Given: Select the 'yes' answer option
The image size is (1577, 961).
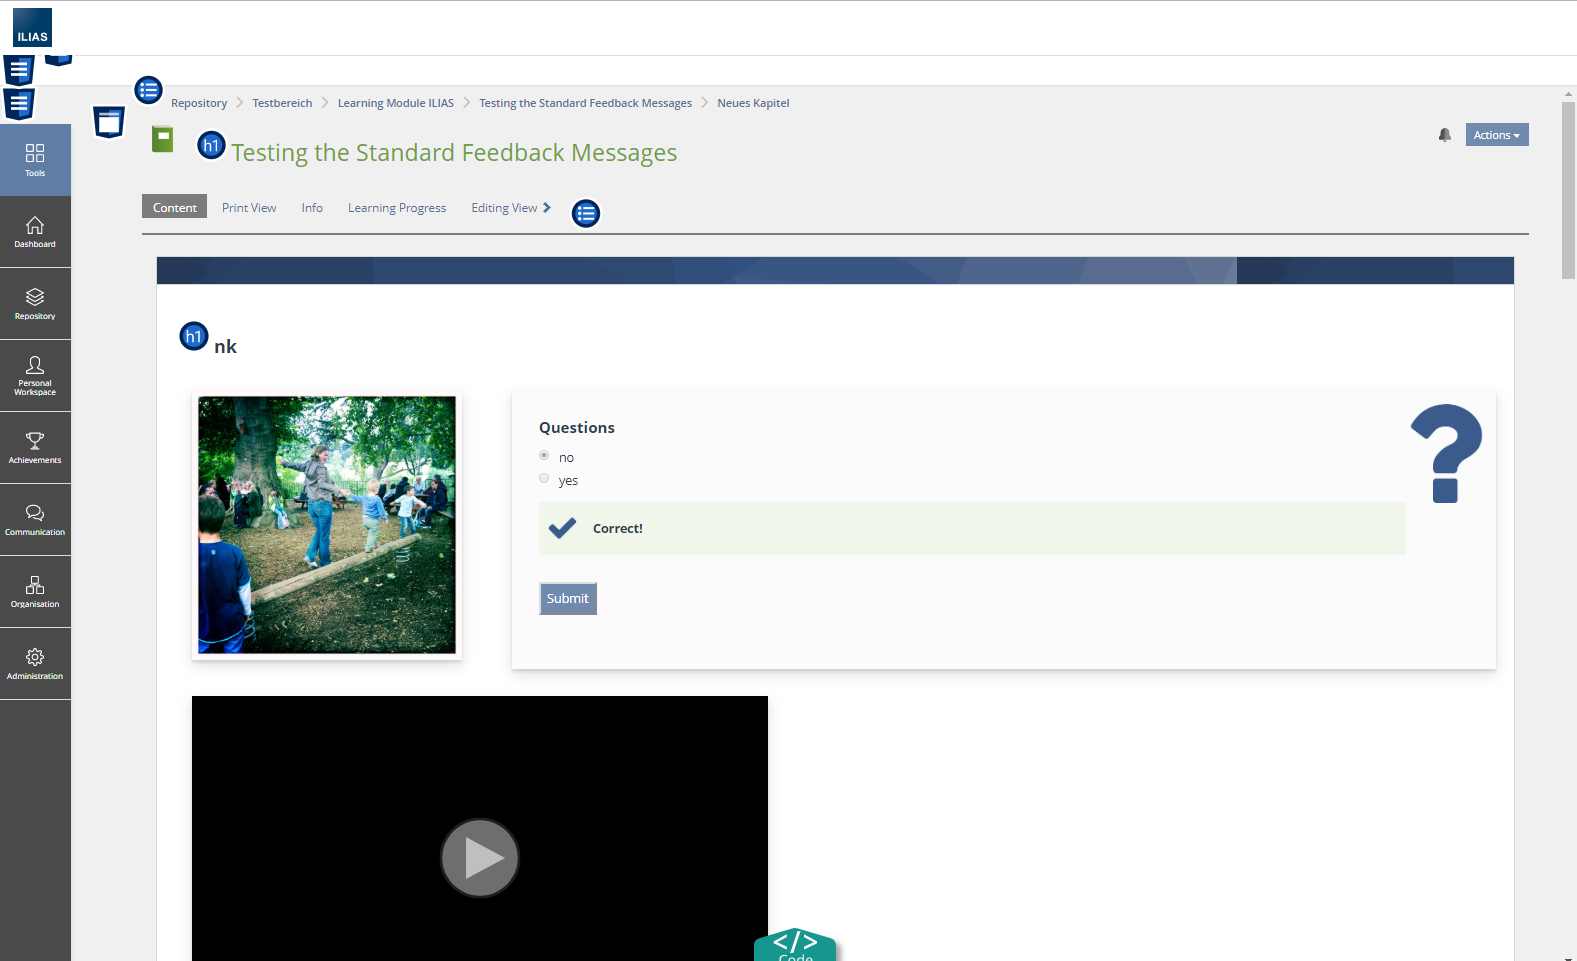Looking at the screenshot, I should point(544,479).
